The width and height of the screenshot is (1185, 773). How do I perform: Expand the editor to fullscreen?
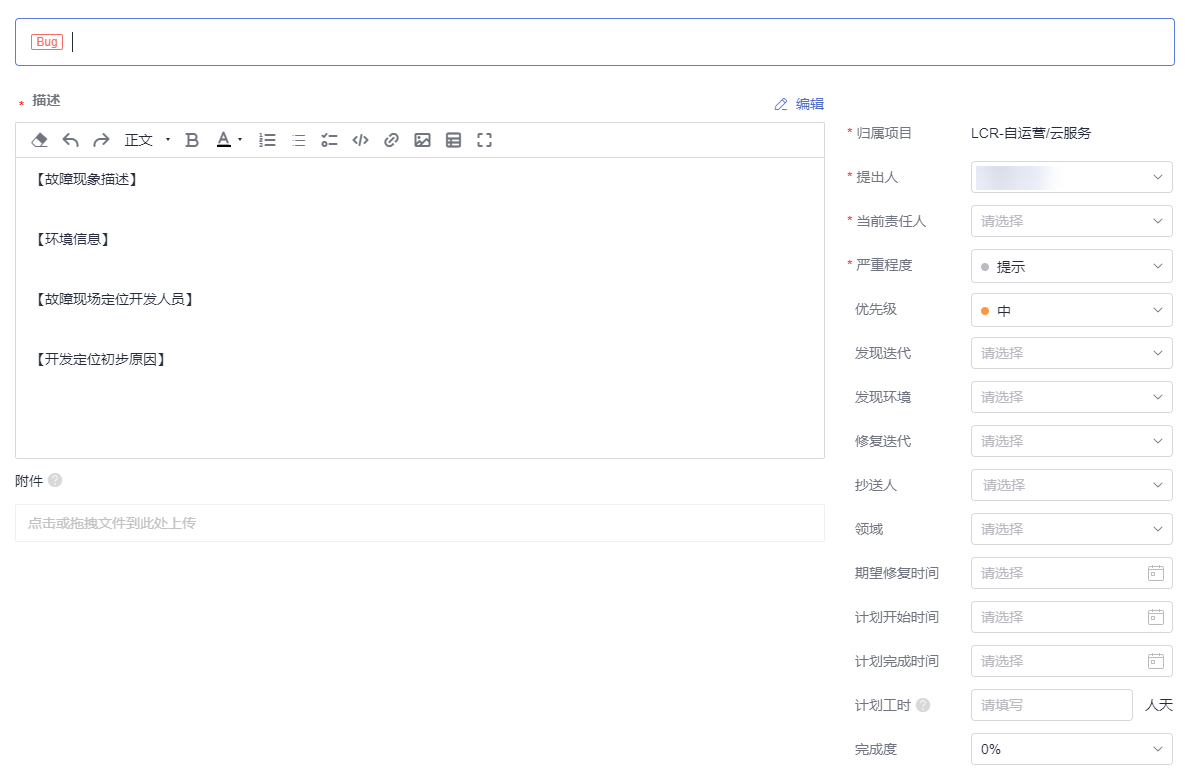(484, 140)
